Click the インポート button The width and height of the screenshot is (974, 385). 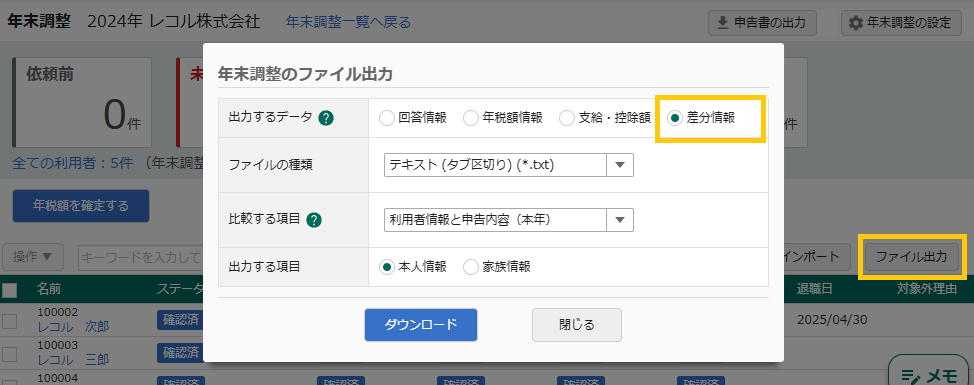[x=817, y=256]
